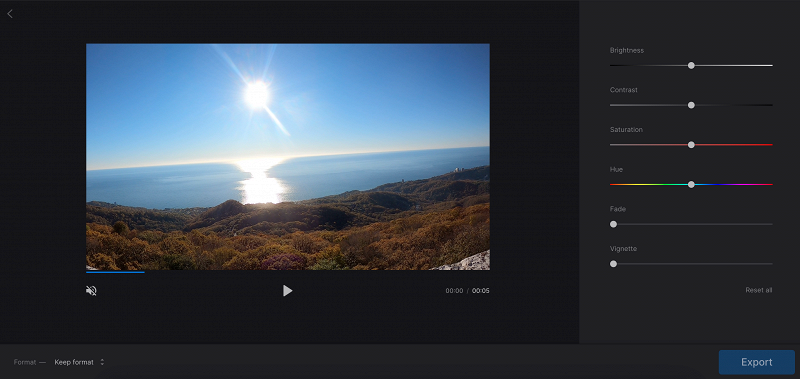This screenshot has width=800, height=379.
Task: Click the Fade label
Action: click(617, 209)
